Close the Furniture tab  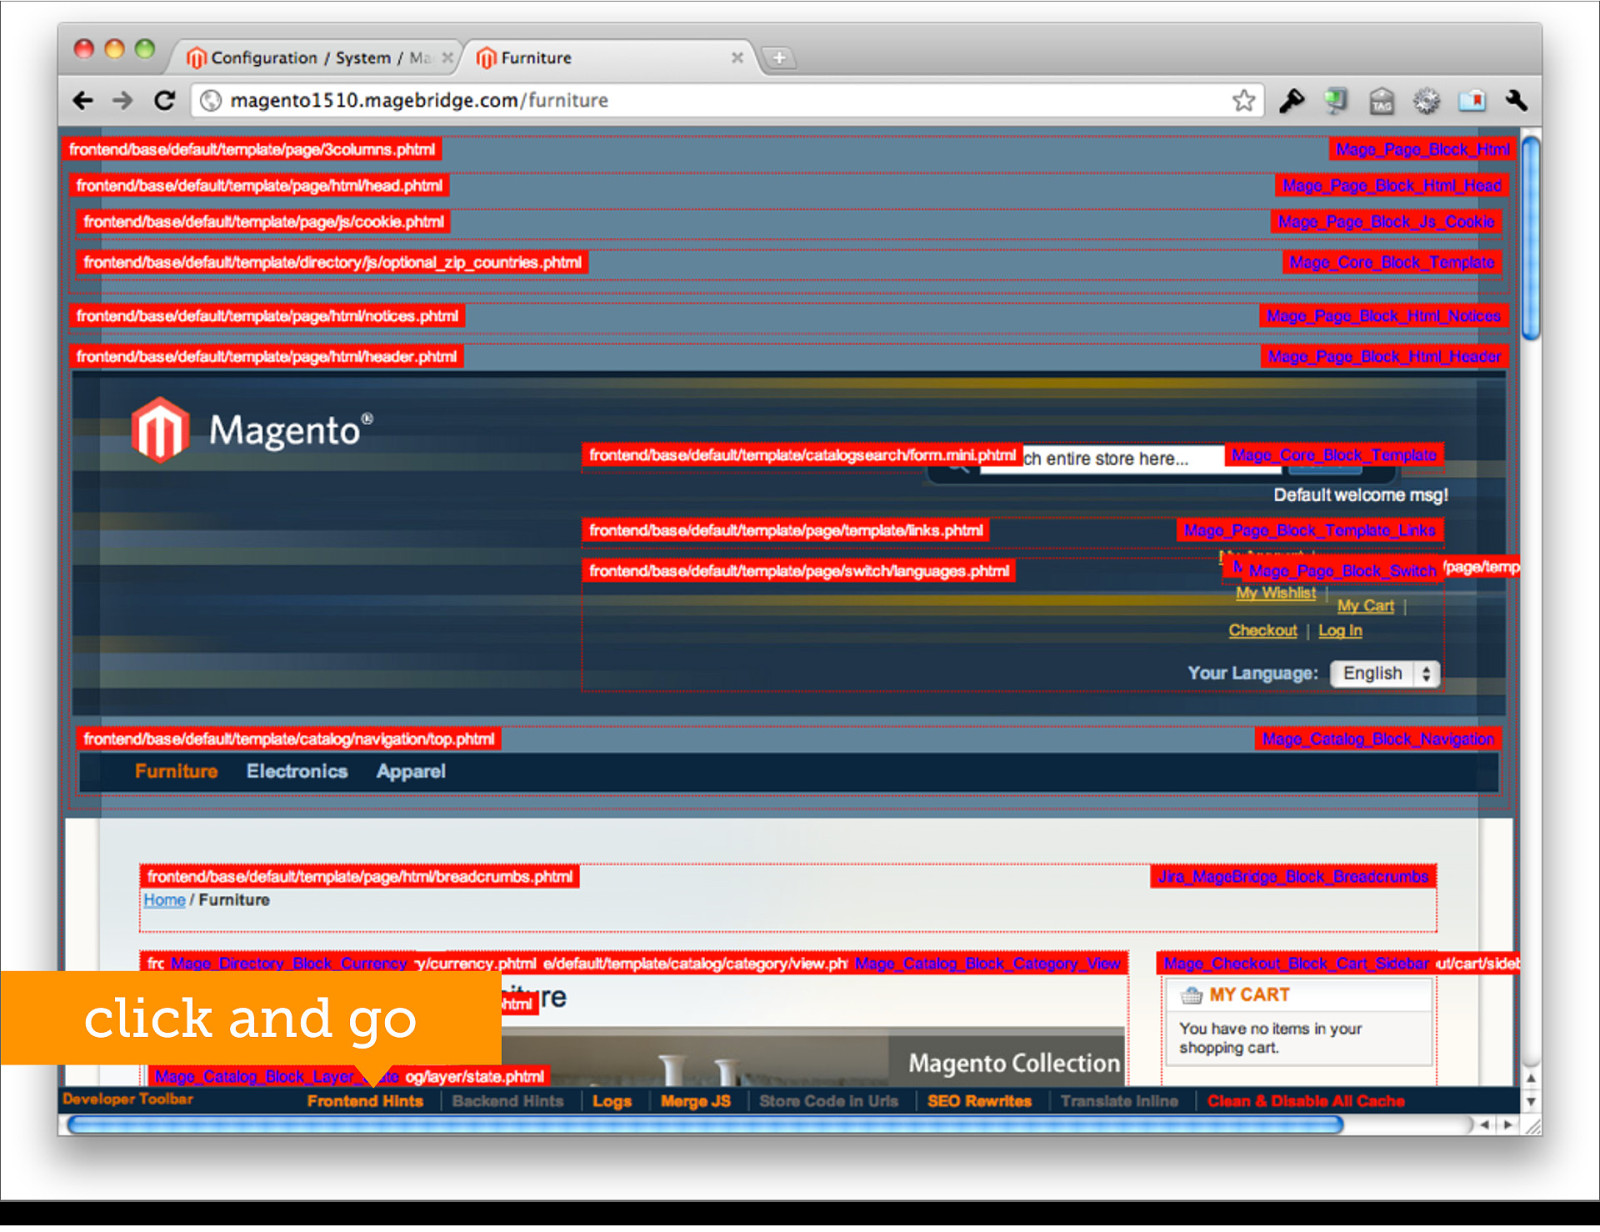(x=737, y=58)
